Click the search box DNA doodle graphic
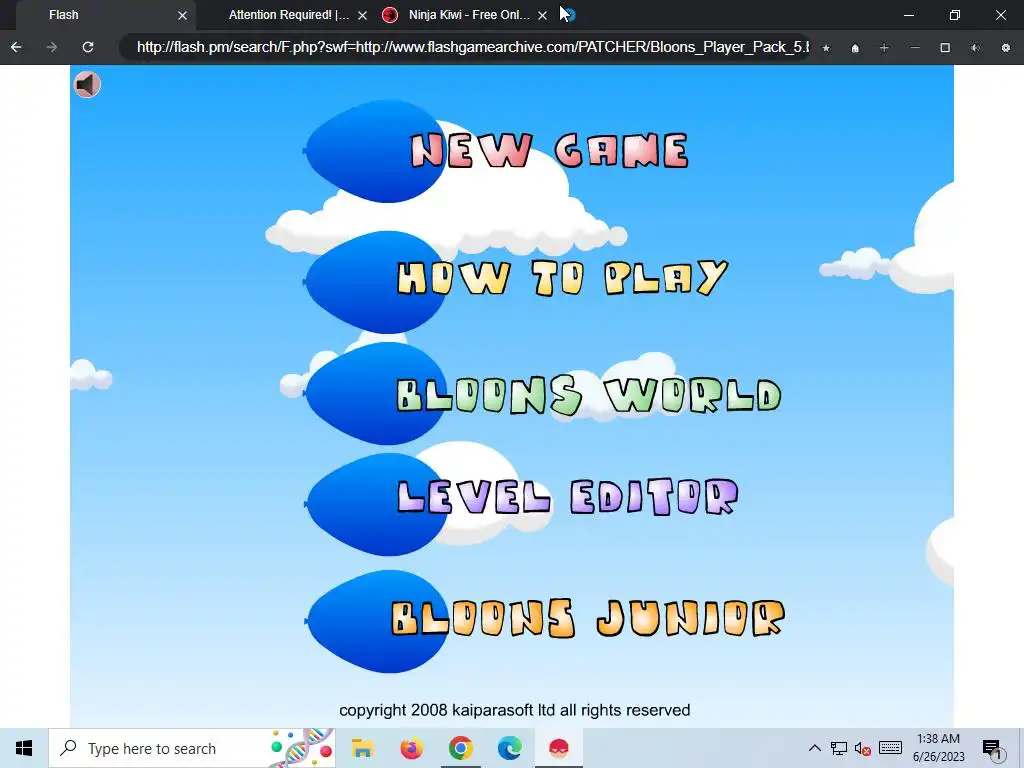 coord(302,748)
